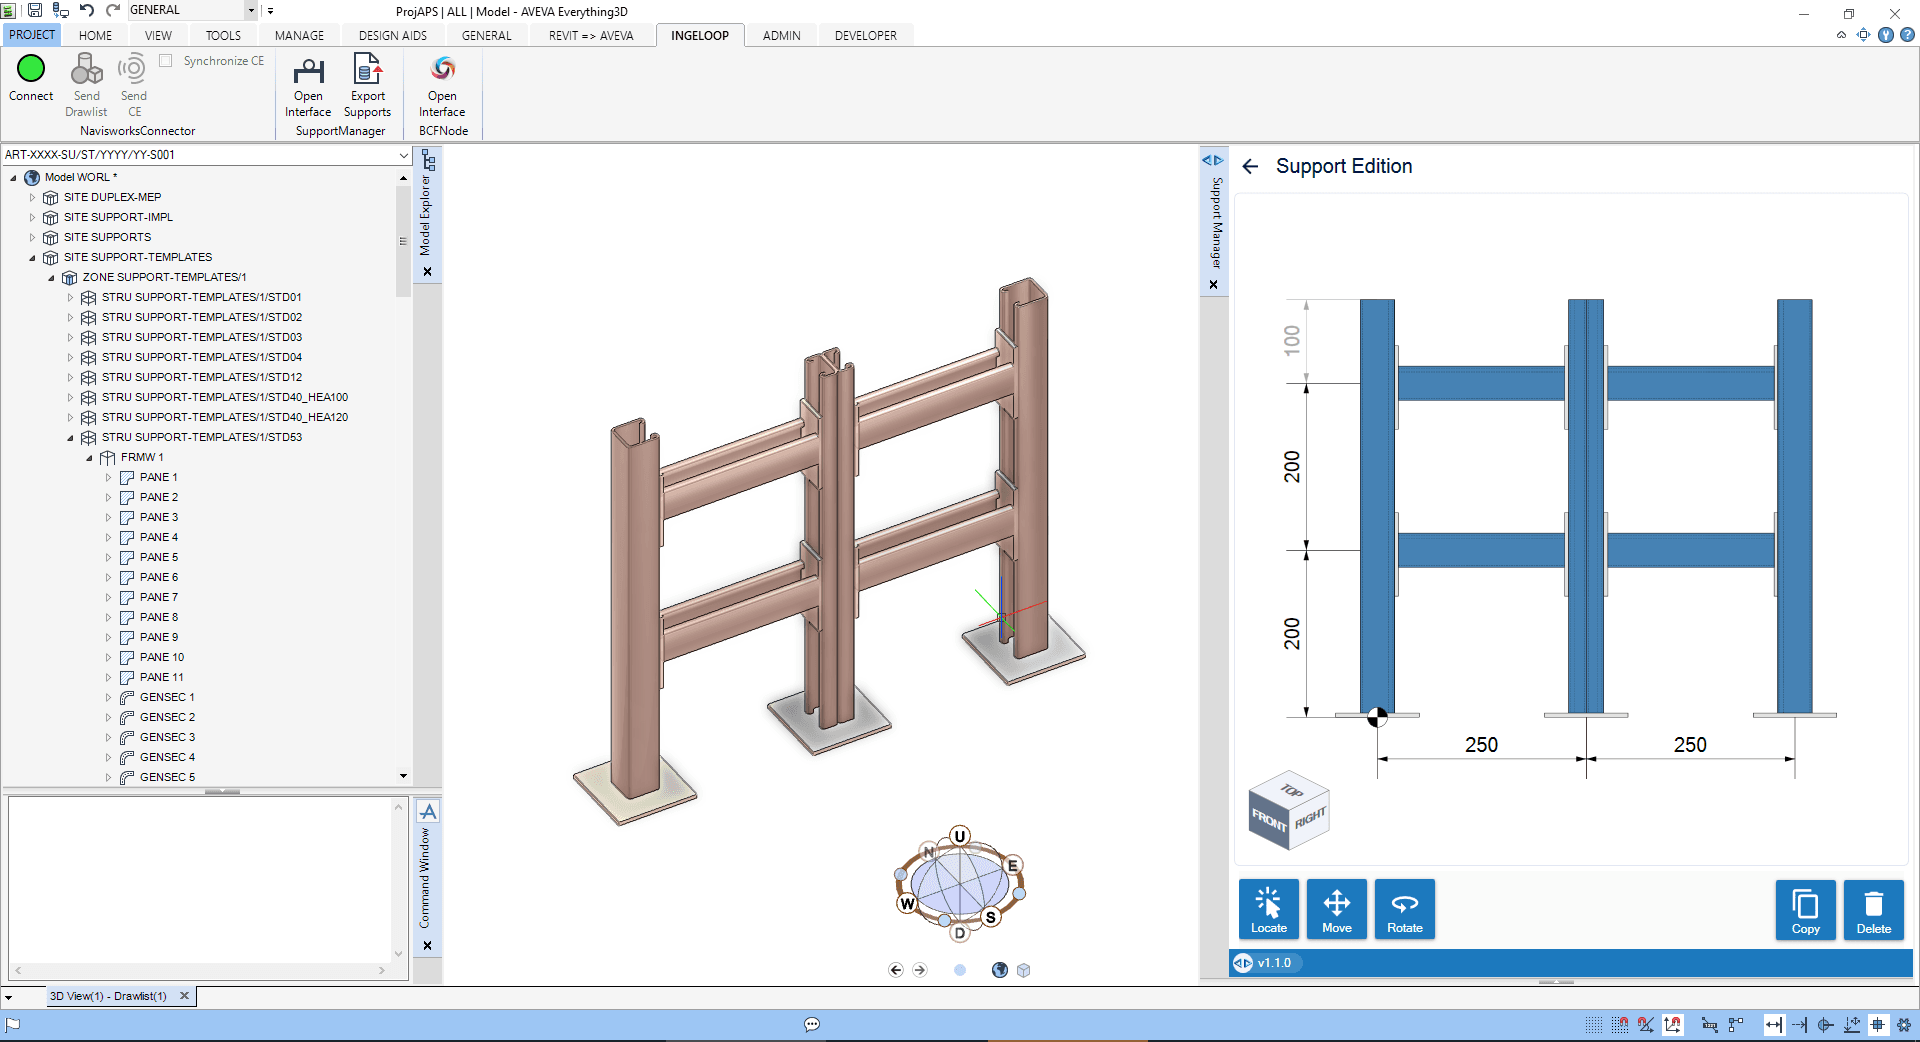The image size is (1920, 1042).
Task: Open the REVIT => AVEVA tab
Action: click(590, 35)
